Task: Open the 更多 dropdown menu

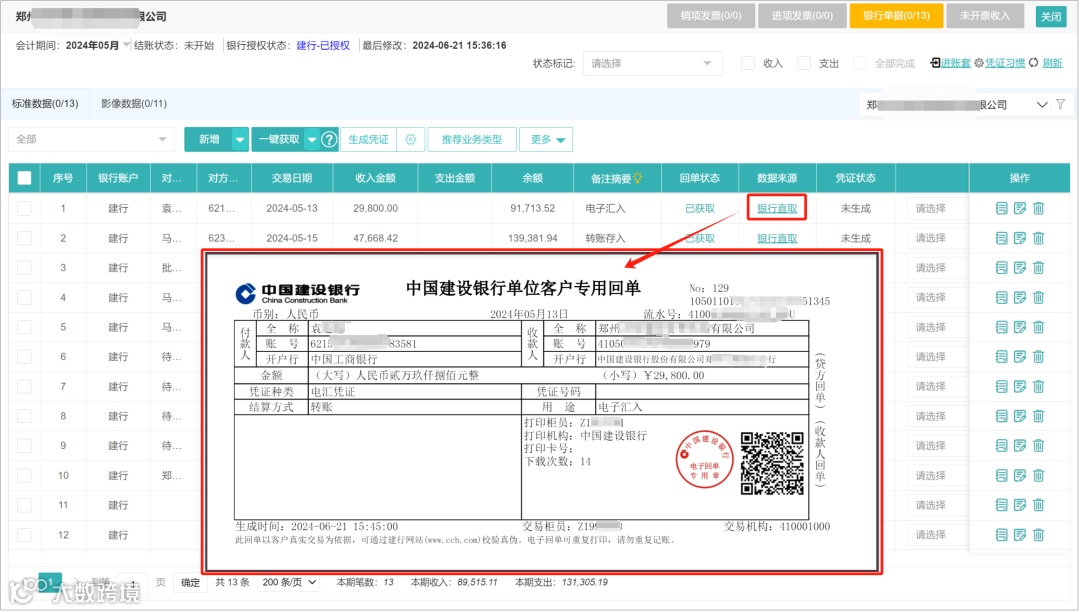Action: coord(546,140)
